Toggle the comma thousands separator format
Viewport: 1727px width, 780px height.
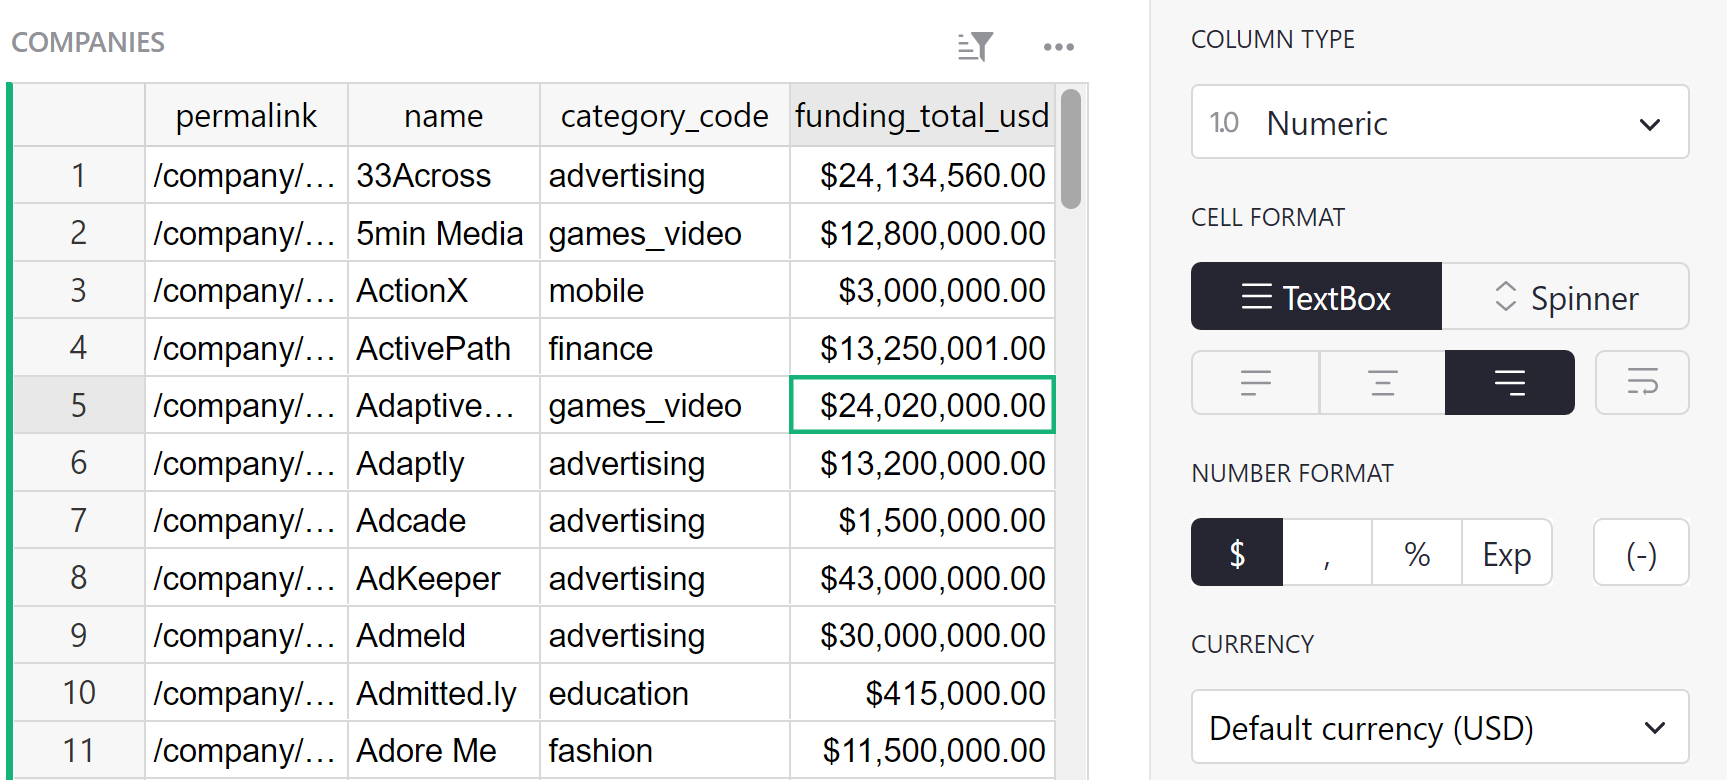coord(1327,553)
